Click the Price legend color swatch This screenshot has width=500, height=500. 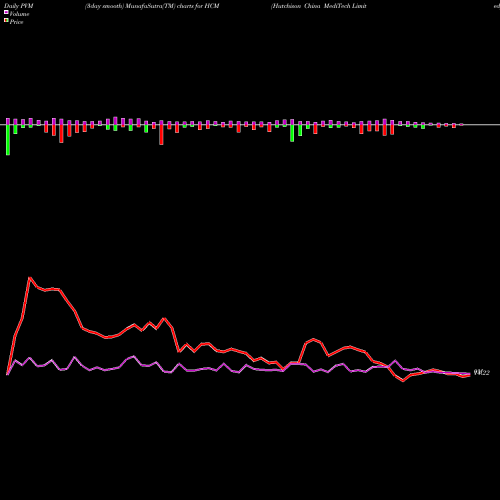coord(6,21)
